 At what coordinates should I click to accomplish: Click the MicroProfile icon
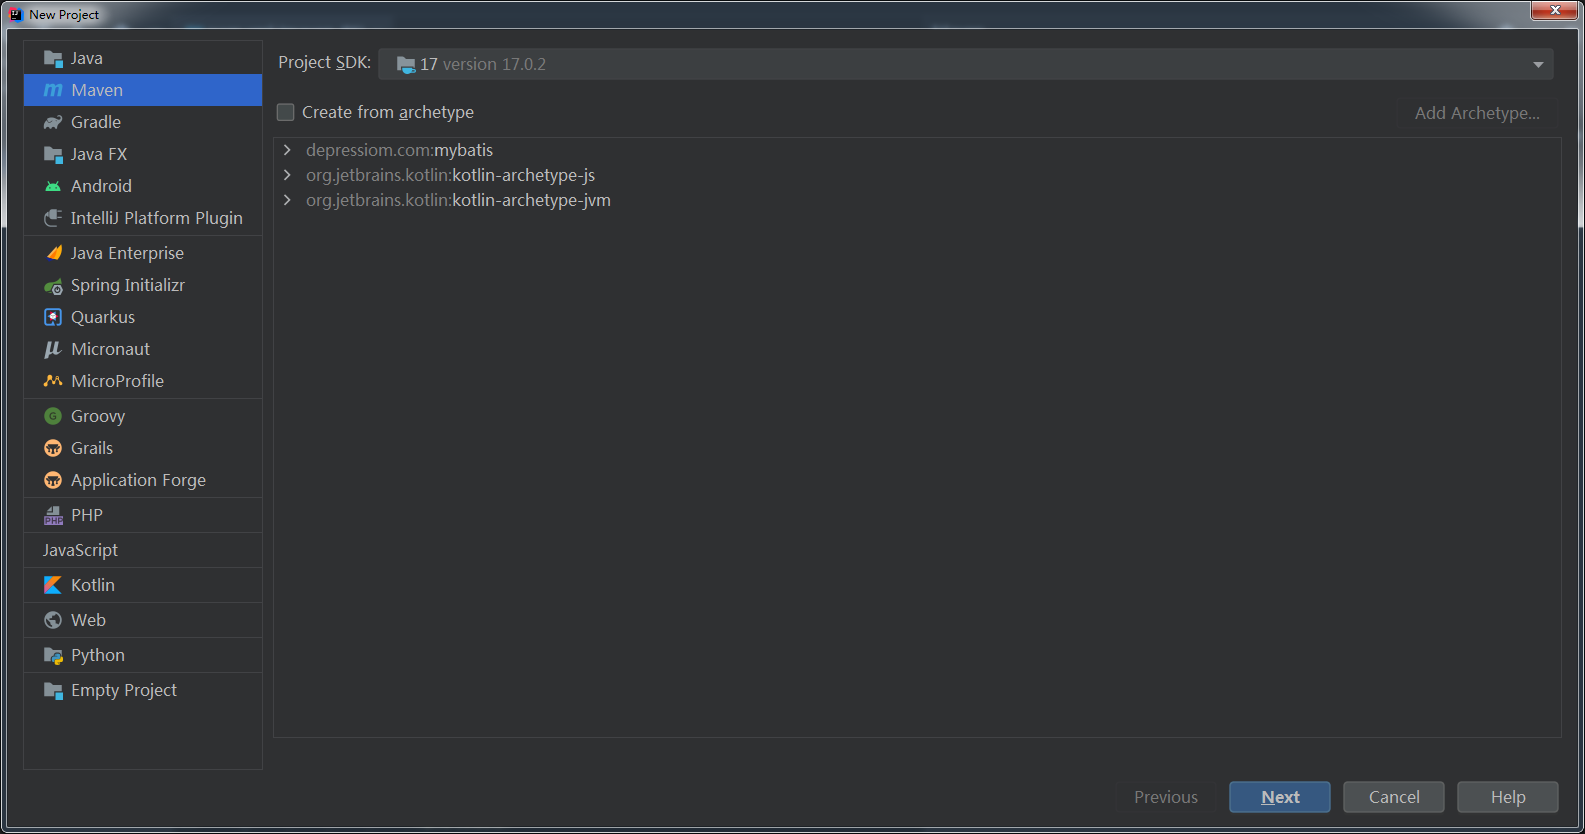coord(53,381)
